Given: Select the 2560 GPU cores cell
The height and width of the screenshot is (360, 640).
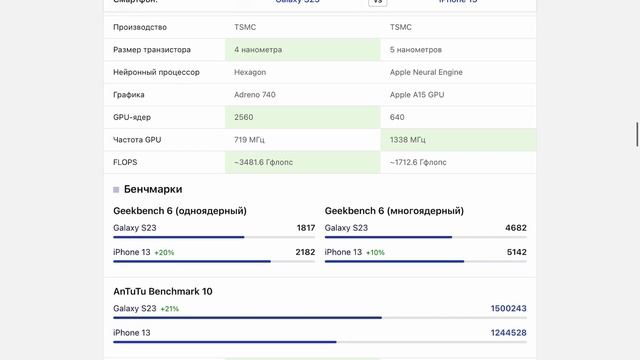Looking at the screenshot, I should tap(303, 117).
